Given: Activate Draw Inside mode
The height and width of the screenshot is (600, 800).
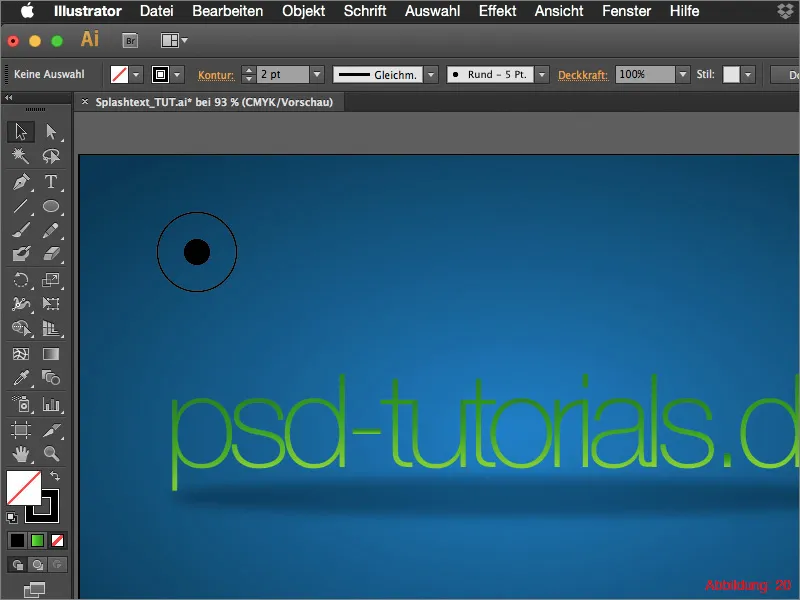Looking at the screenshot, I should pyautogui.click(x=57, y=564).
